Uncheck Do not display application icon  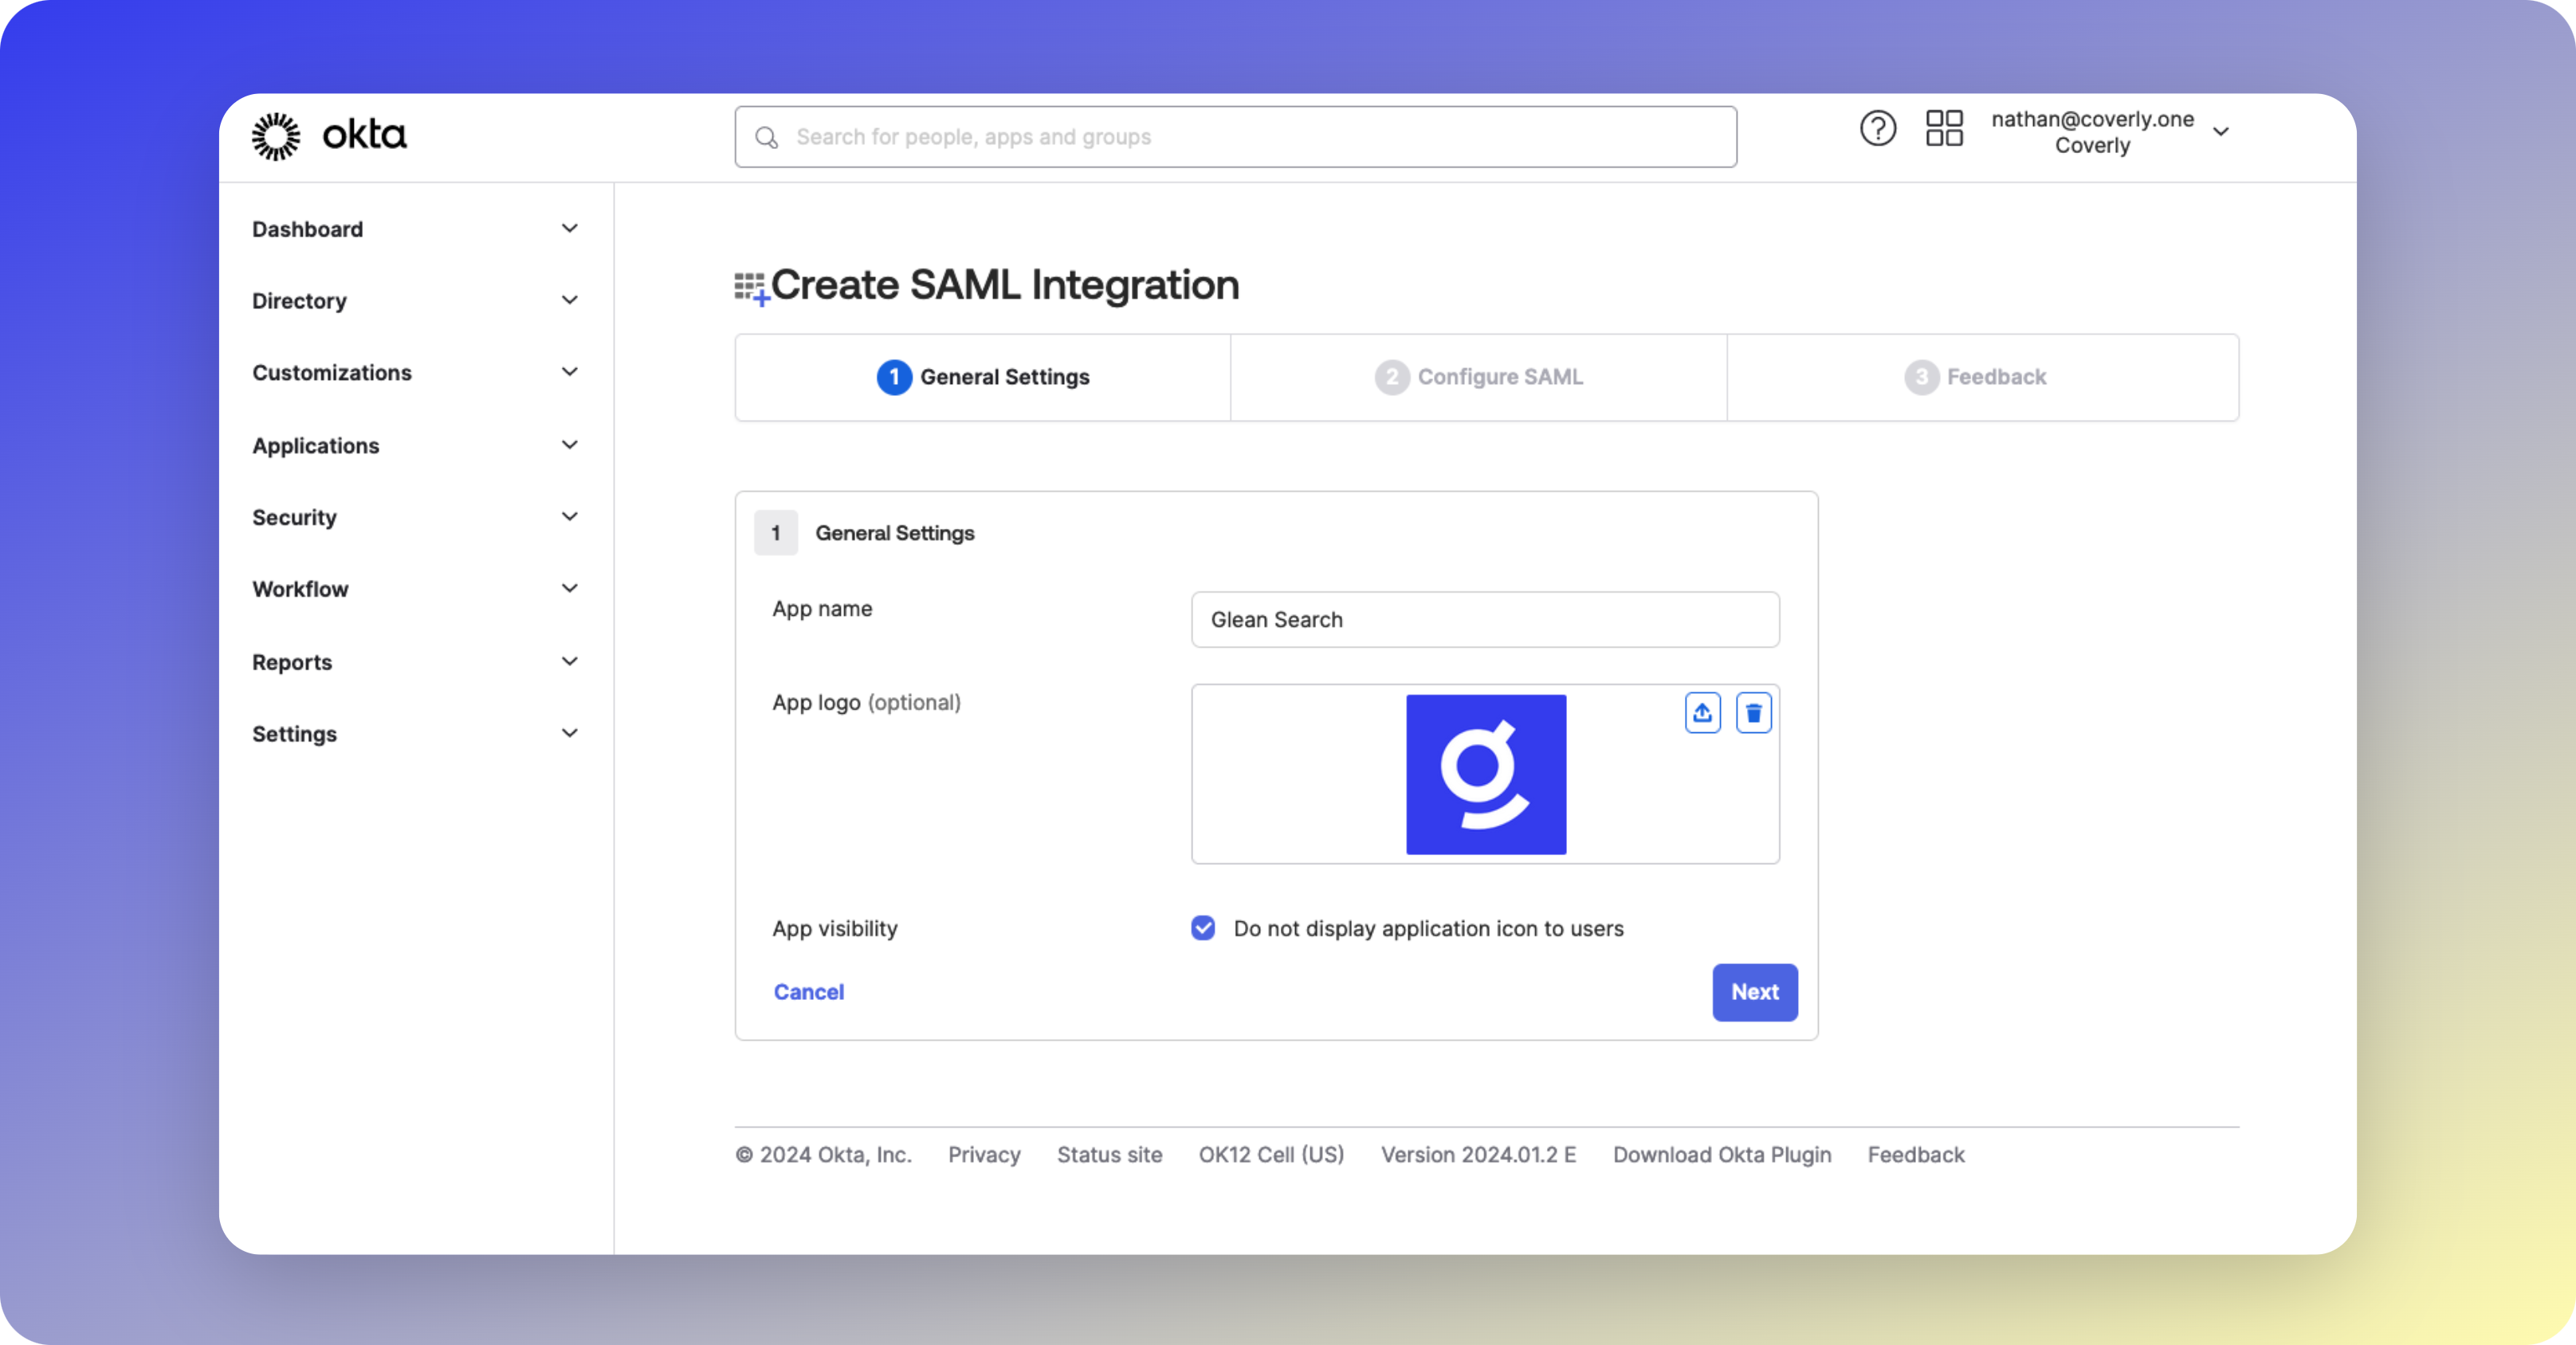1203,928
